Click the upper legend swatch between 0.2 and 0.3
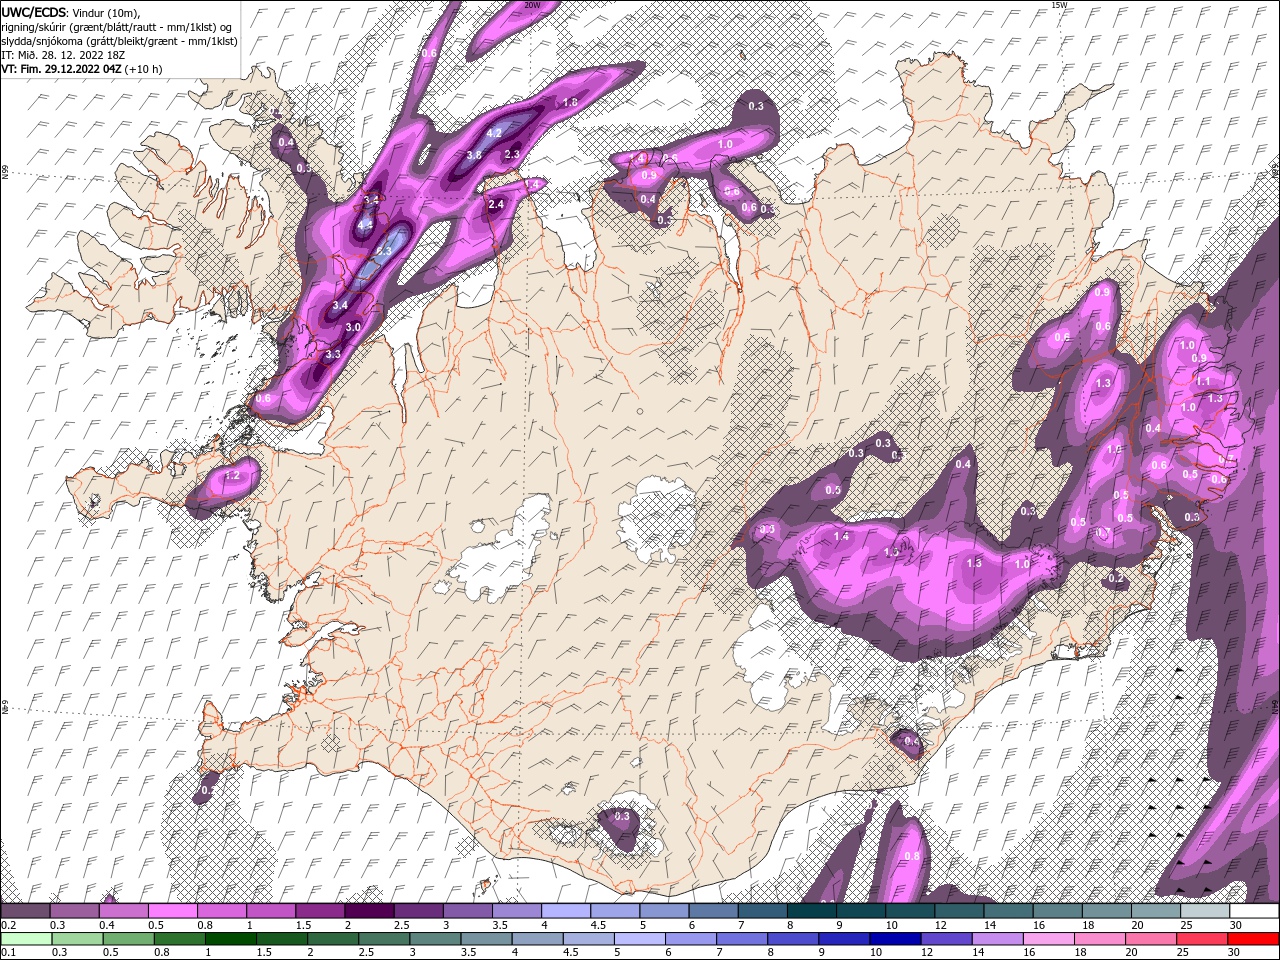This screenshot has width=1280, height=960. pyautogui.click(x=26, y=911)
